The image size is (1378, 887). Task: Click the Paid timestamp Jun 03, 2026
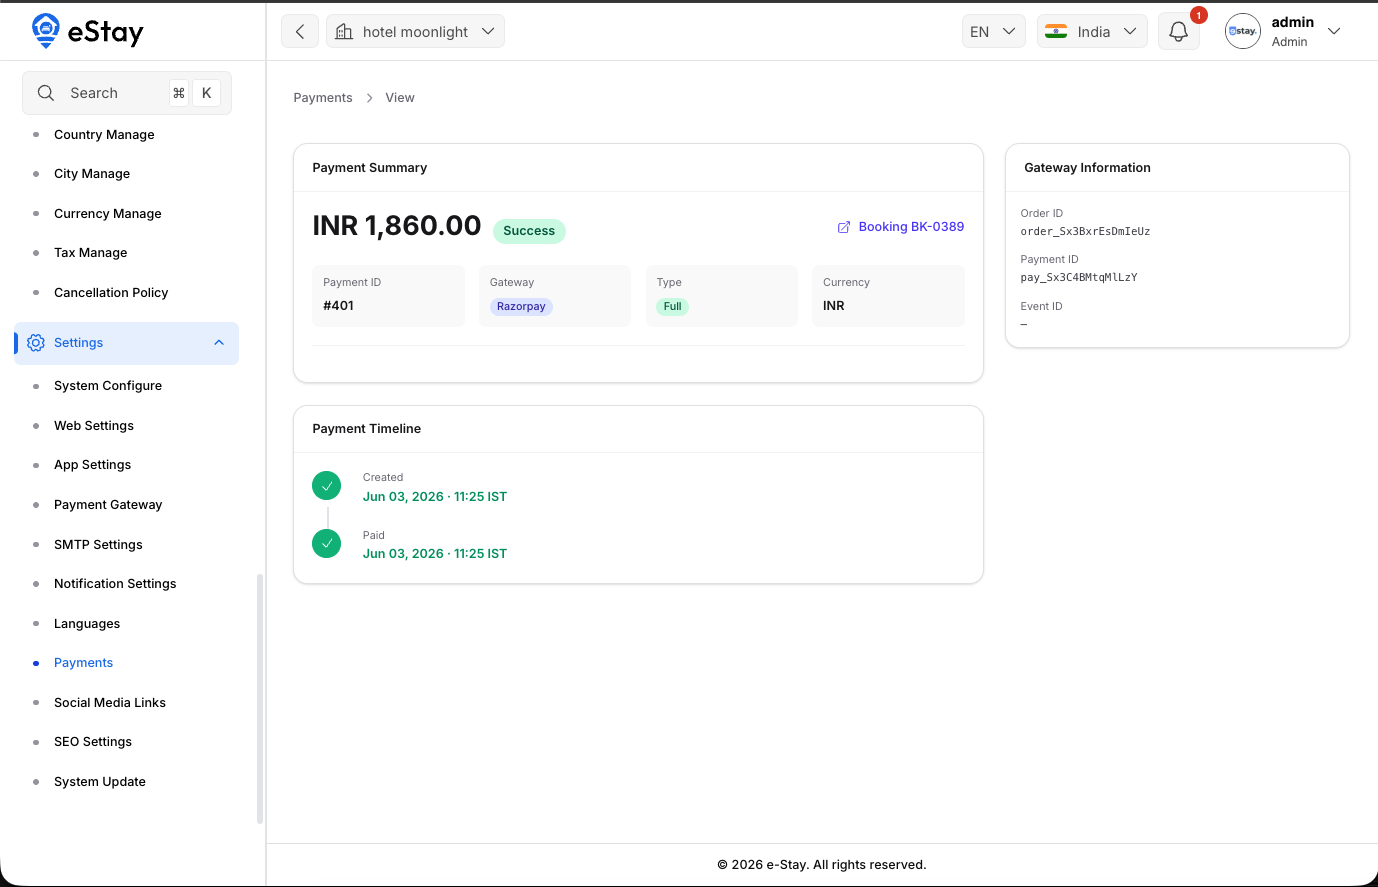(x=435, y=554)
